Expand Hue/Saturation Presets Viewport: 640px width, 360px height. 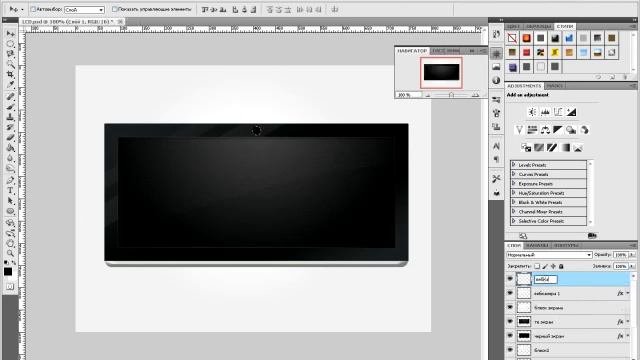[513, 193]
